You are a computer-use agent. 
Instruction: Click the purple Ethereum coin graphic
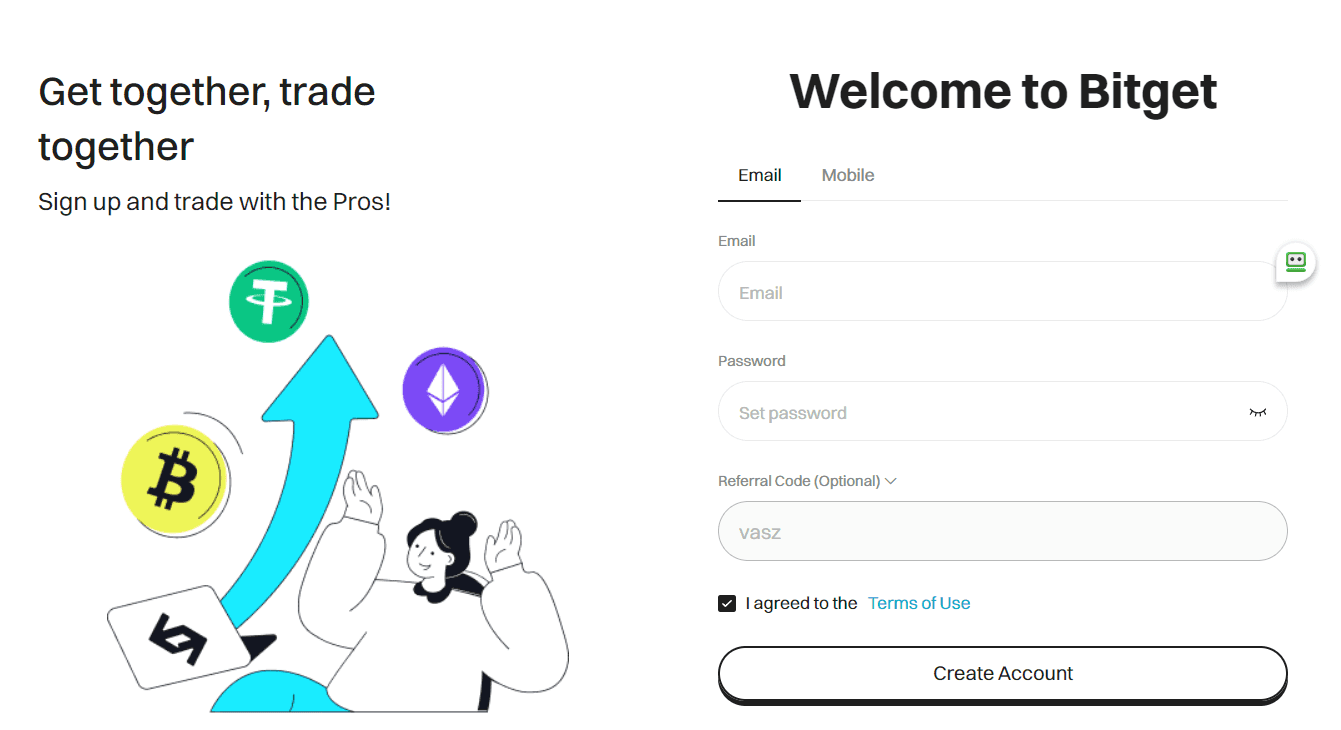444,390
